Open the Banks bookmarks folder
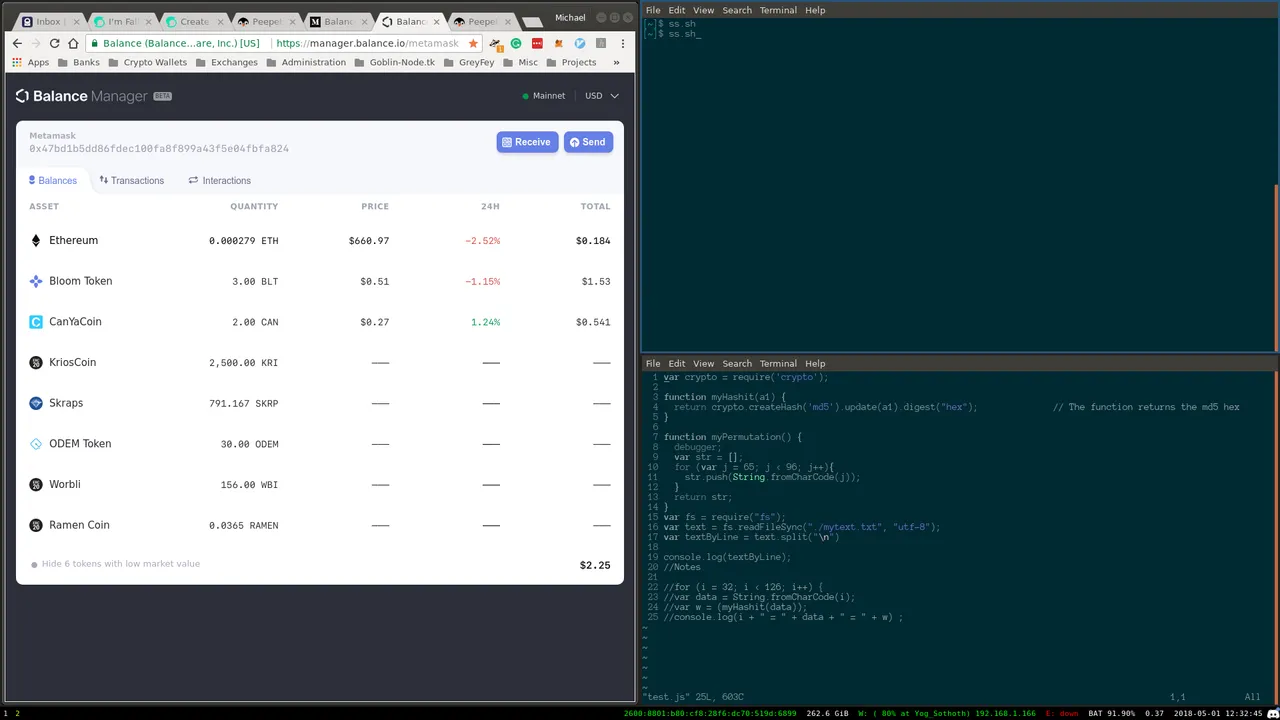Image resolution: width=1280 pixels, height=720 pixels. [x=79, y=62]
